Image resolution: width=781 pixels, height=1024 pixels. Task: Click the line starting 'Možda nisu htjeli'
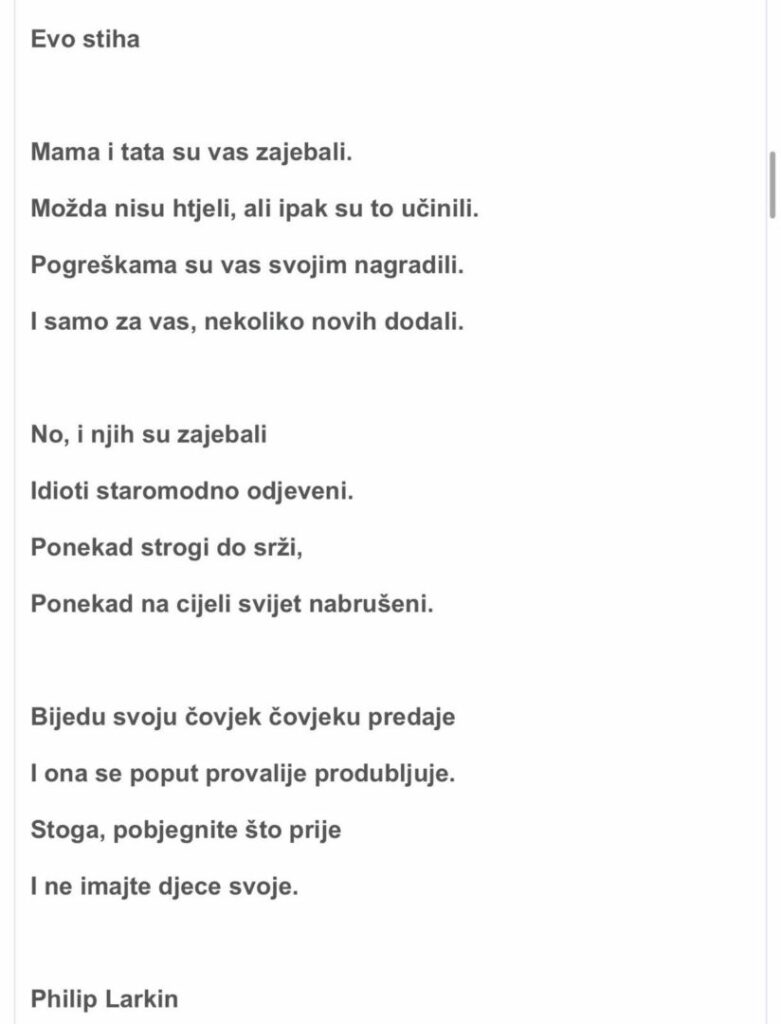[256, 210]
